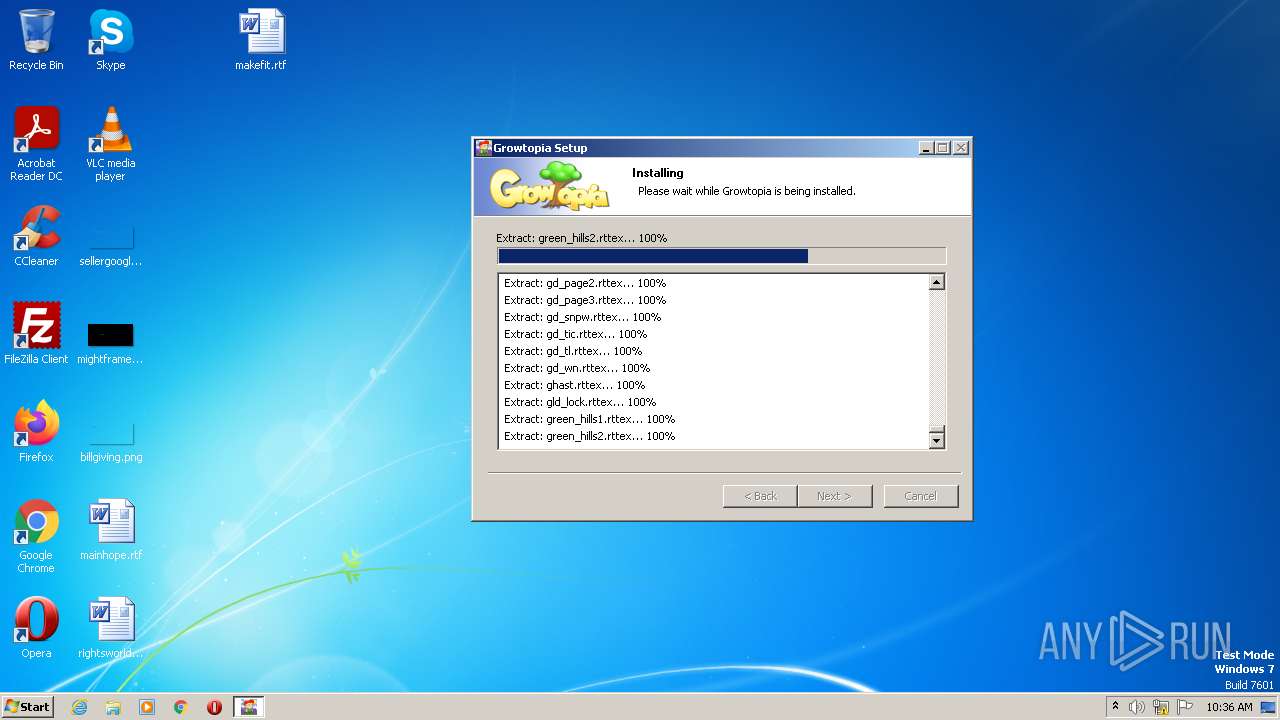The width and height of the screenshot is (1280, 720).
Task: Click the log's scroll down arrow
Action: point(937,441)
